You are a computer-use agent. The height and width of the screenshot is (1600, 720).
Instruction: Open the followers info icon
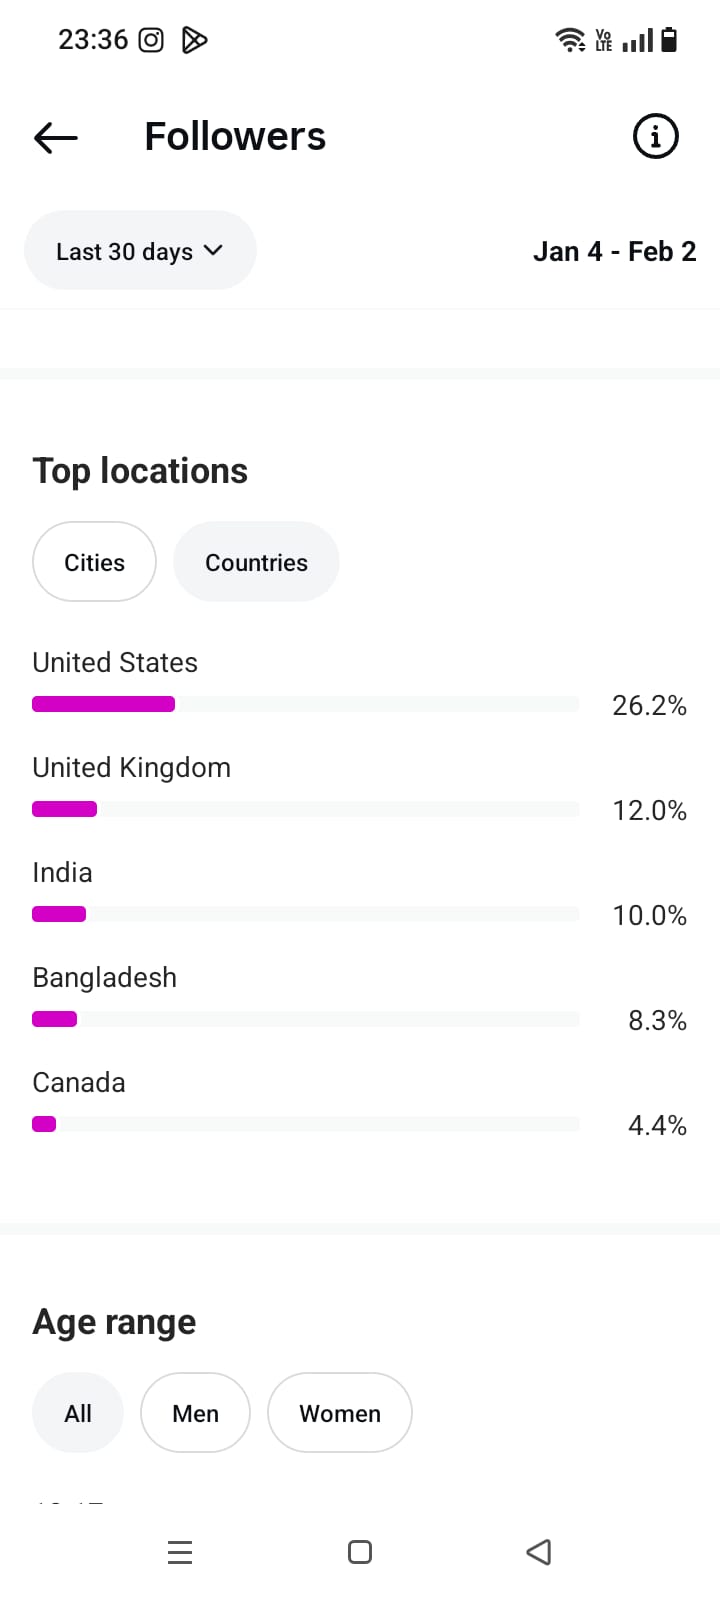point(655,136)
